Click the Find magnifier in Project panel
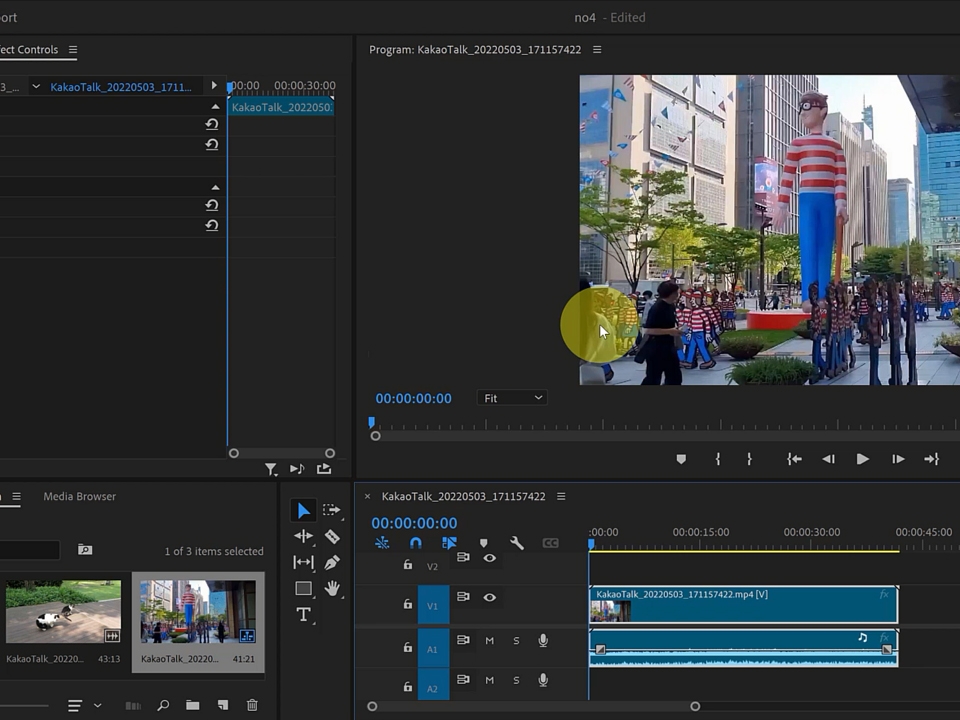This screenshot has width=960, height=720. [163, 705]
